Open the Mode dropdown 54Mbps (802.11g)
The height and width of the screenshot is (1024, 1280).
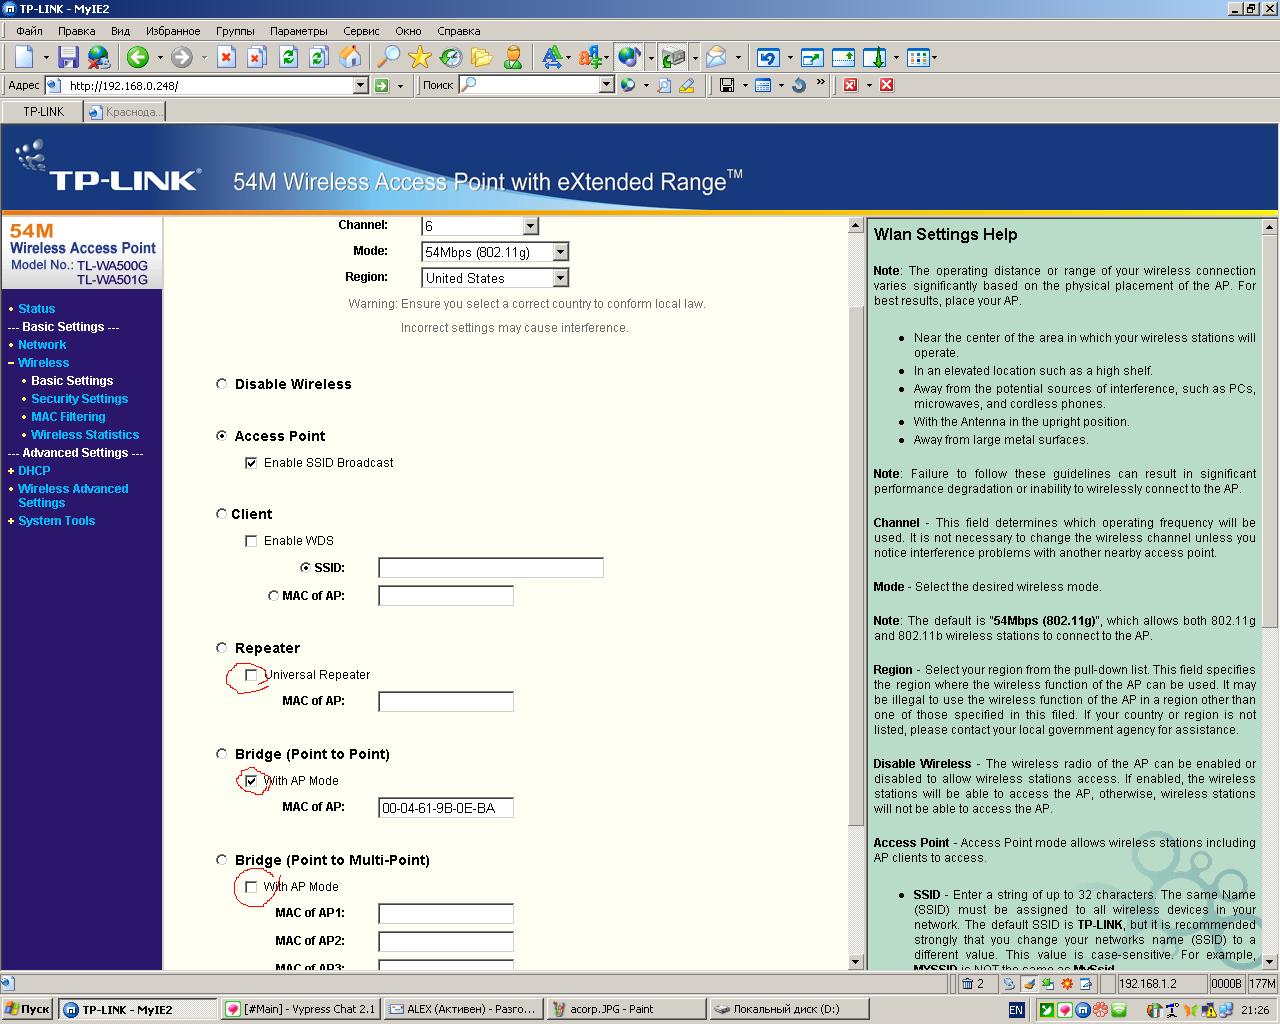pos(495,252)
